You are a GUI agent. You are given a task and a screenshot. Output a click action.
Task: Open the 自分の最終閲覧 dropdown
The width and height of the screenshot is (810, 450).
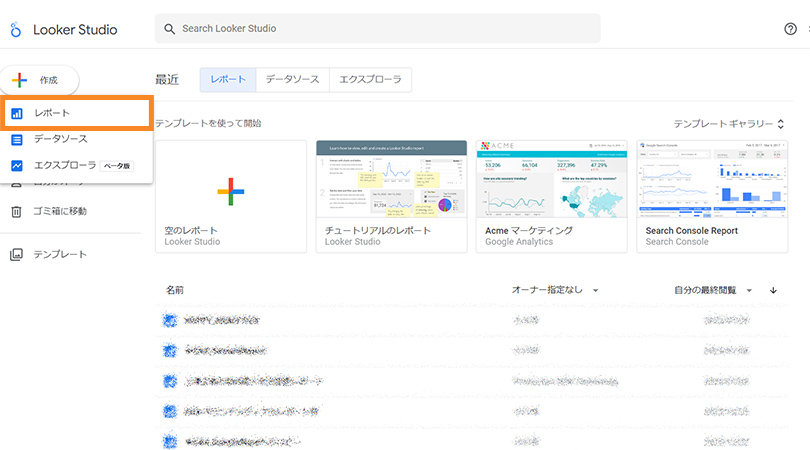tap(713, 290)
